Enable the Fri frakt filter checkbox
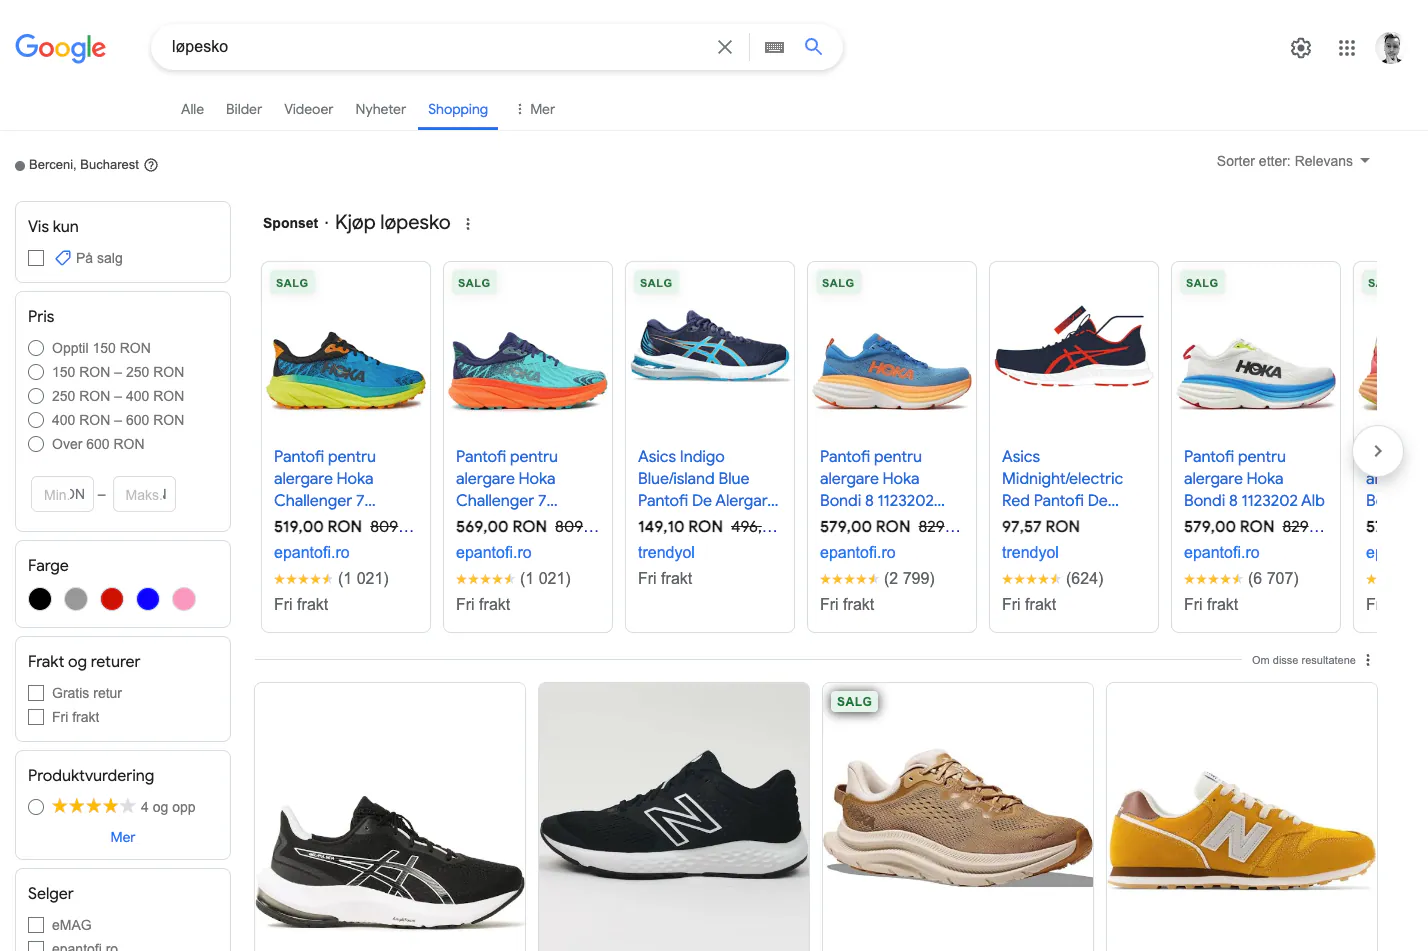Screen dimensions: 1428x951 (x=36, y=717)
